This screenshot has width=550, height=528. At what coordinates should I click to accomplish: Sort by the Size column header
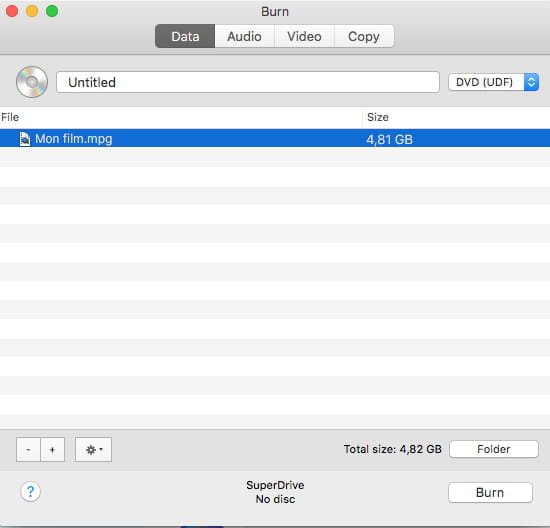pyautogui.click(x=456, y=117)
